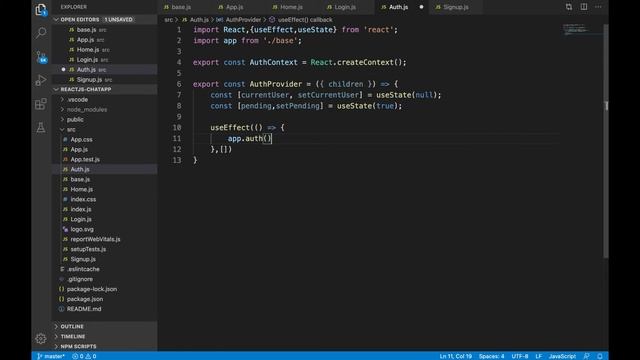Open base.js in Open Editors list

87,30
